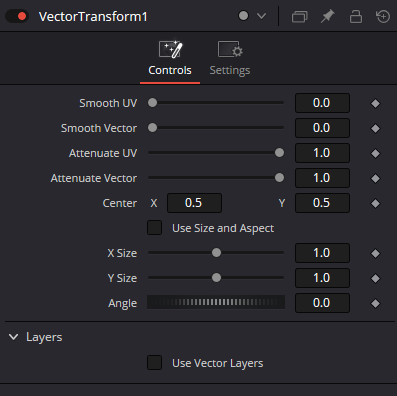The height and width of the screenshot is (396, 397).
Task: Click the Attenuate UV value field
Action: point(322,153)
